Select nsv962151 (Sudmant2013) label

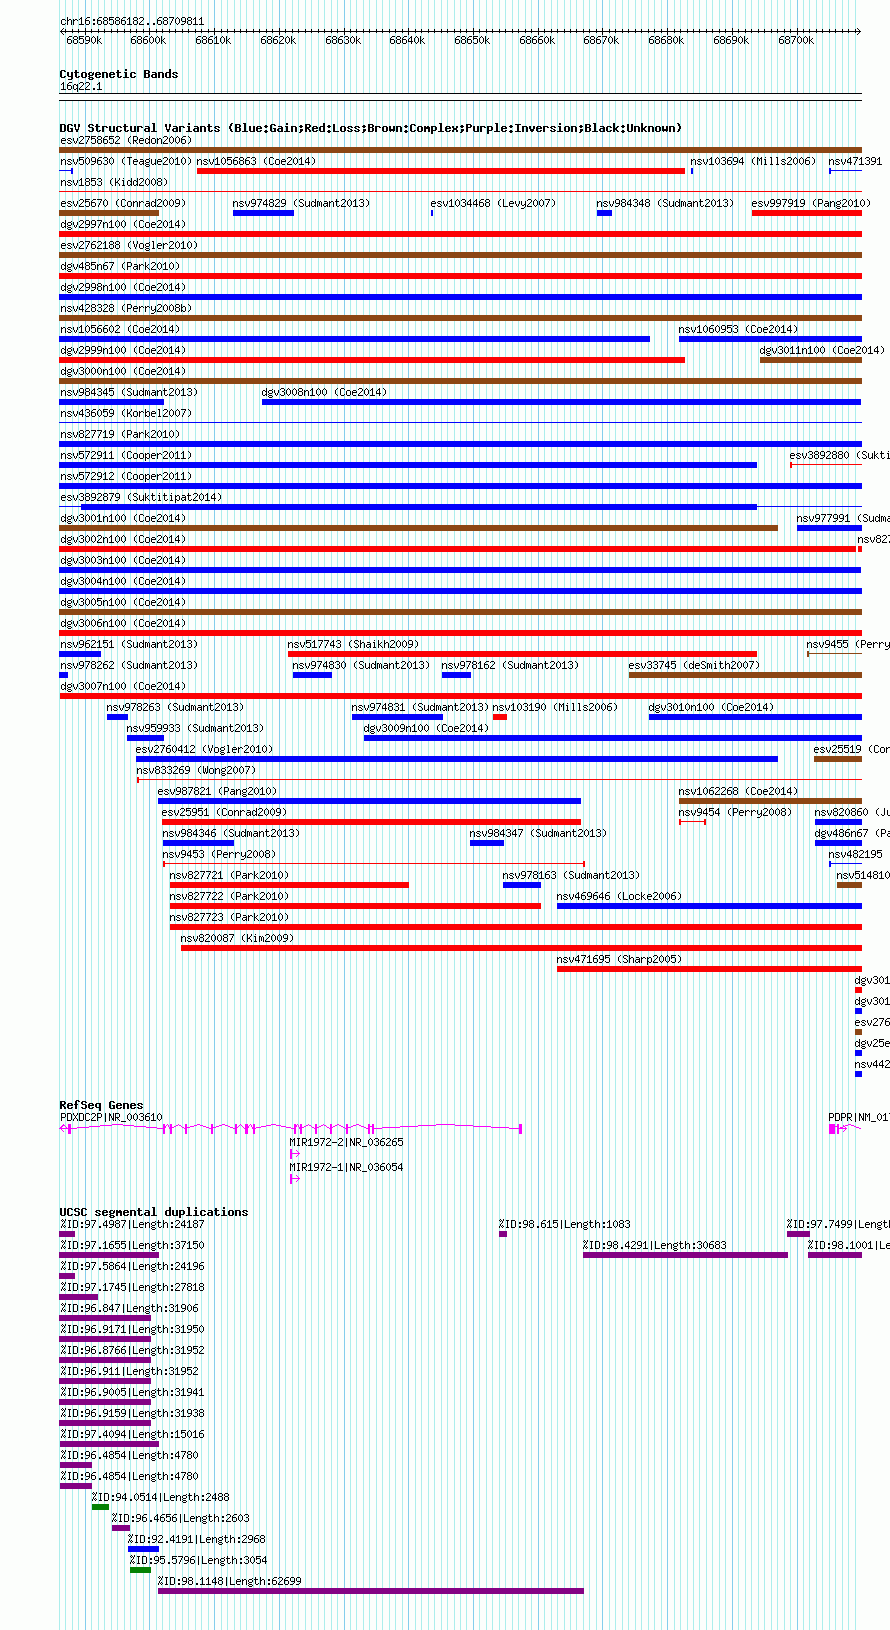pos(129,644)
